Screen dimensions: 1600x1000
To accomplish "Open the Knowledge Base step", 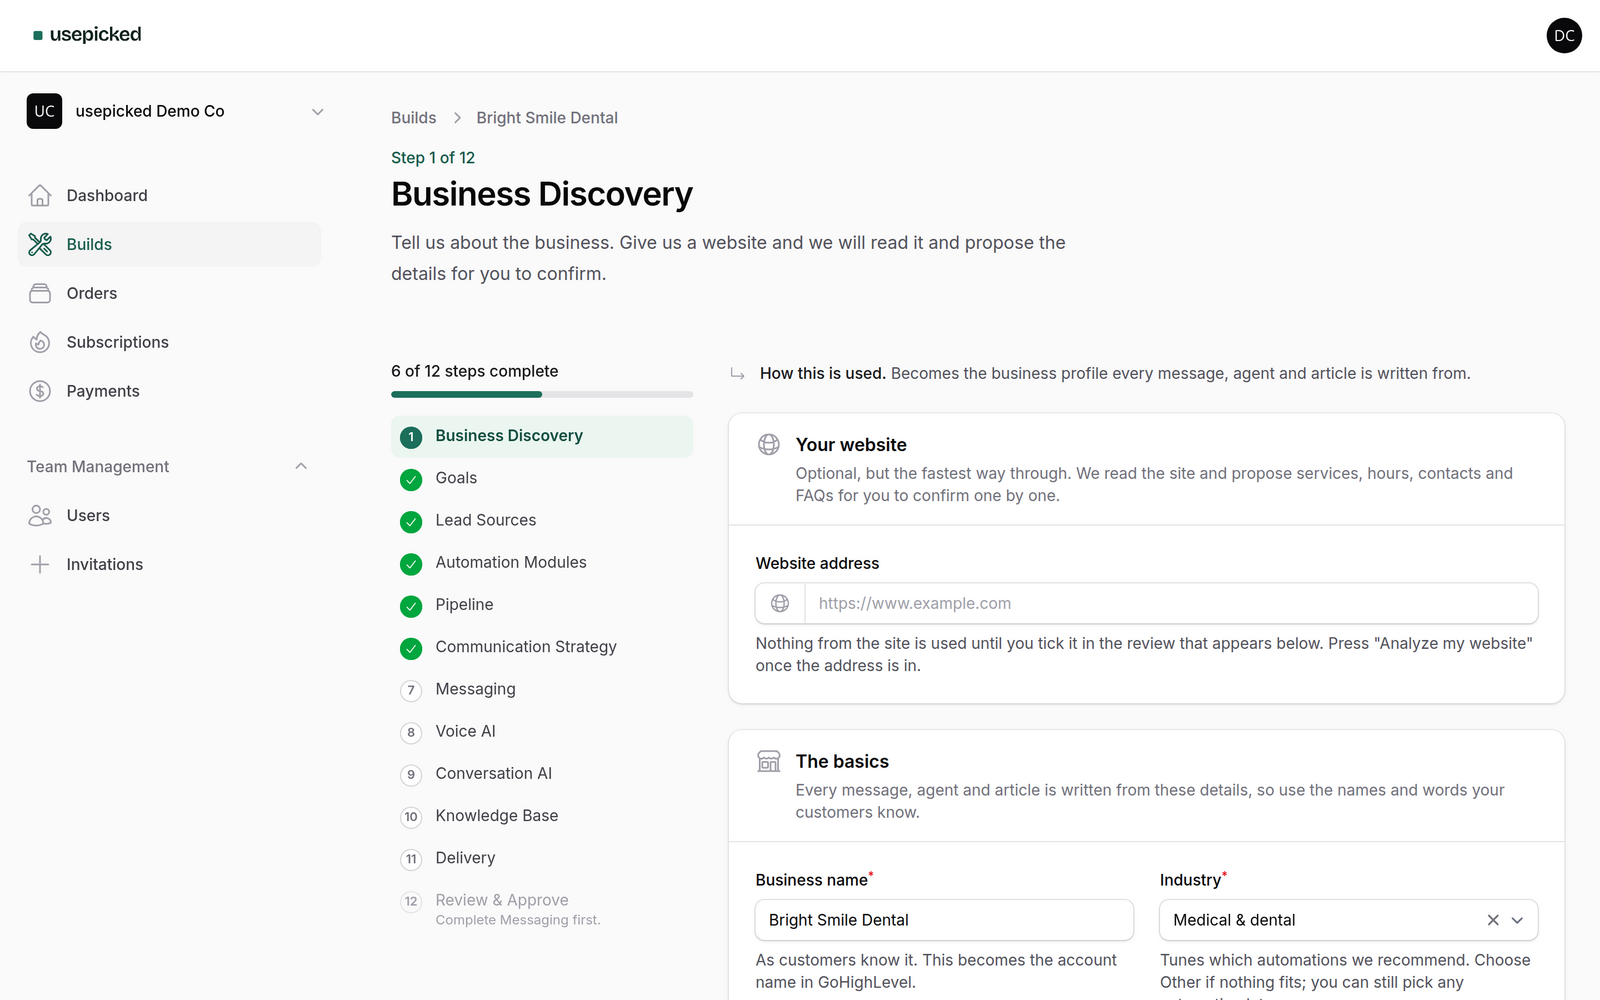I will click(x=542, y=816).
